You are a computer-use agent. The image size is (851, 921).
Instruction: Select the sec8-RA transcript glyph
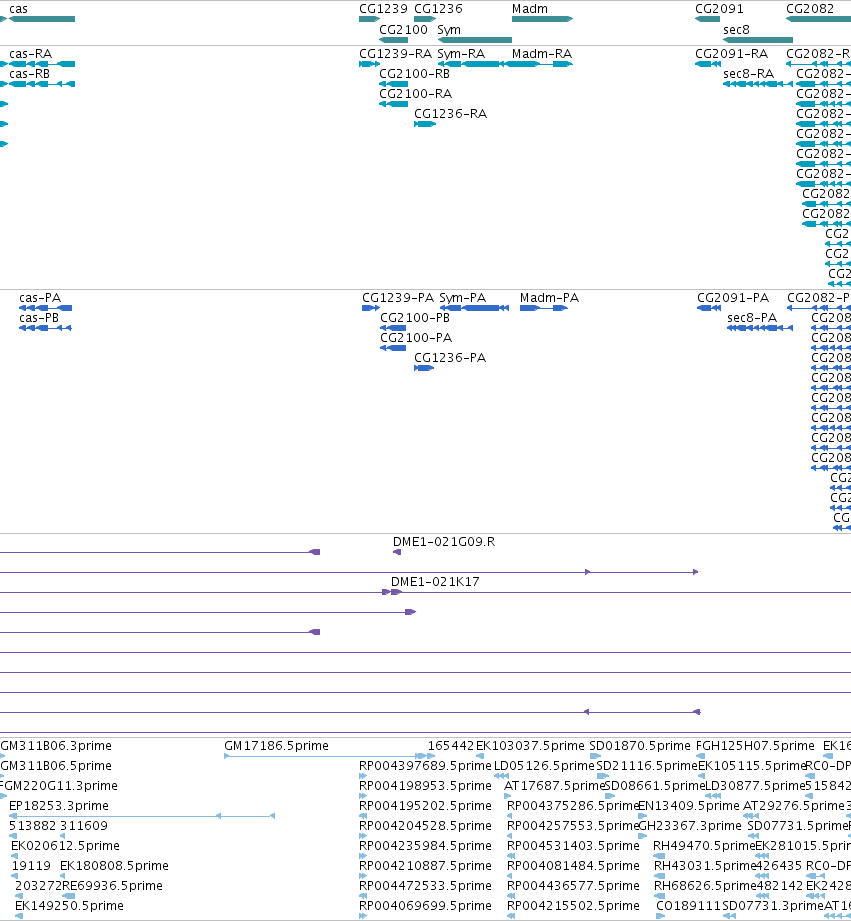758,84
